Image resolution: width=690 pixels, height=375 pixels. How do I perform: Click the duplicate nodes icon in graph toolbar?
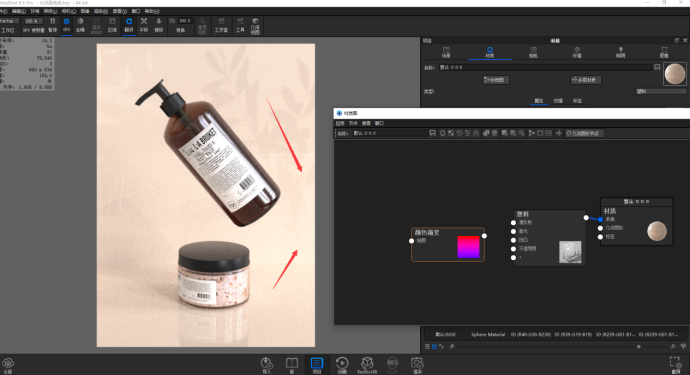click(x=486, y=133)
